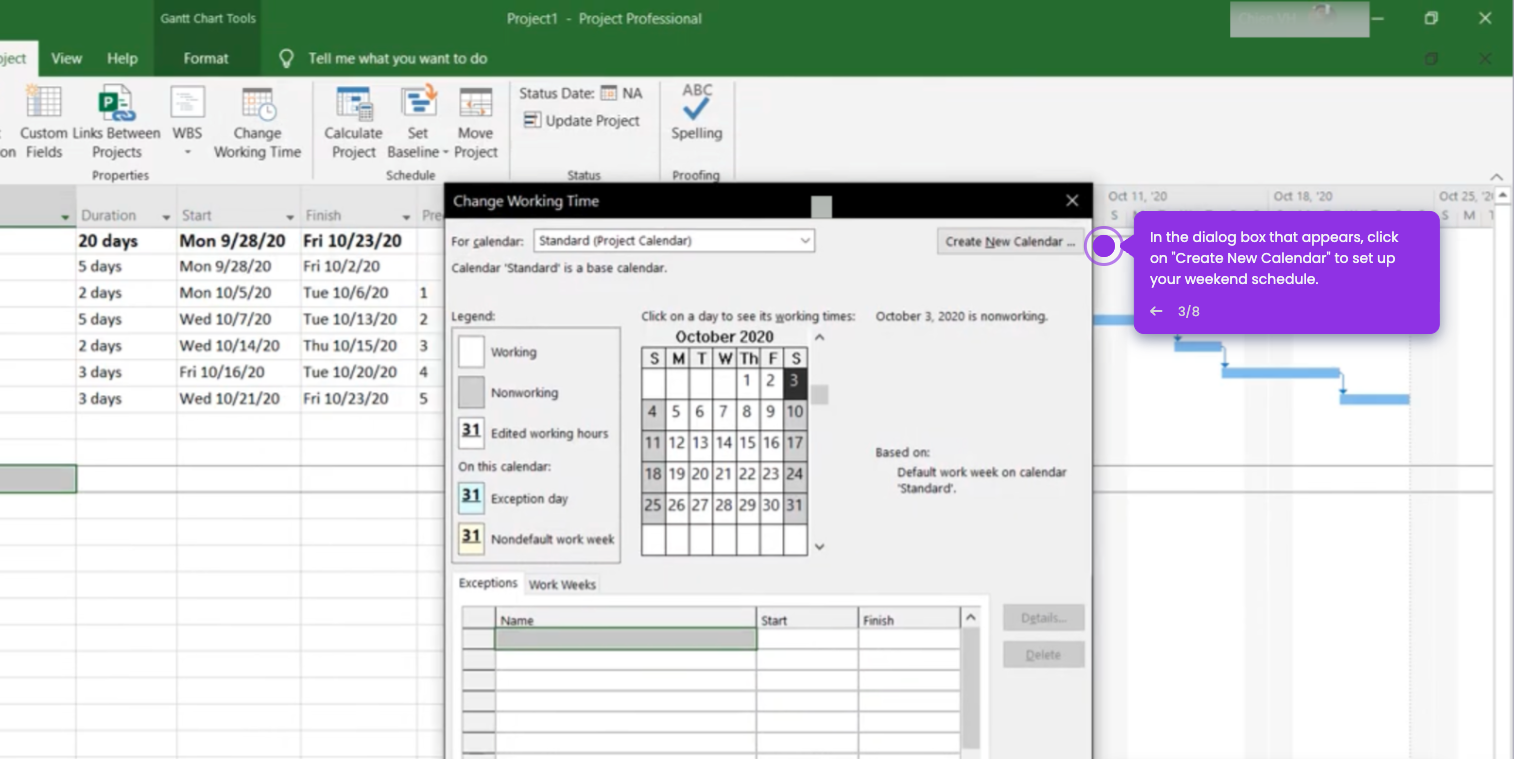Click Update Project button
Image resolution: width=1514 pixels, height=759 pixels.
pyautogui.click(x=582, y=120)
